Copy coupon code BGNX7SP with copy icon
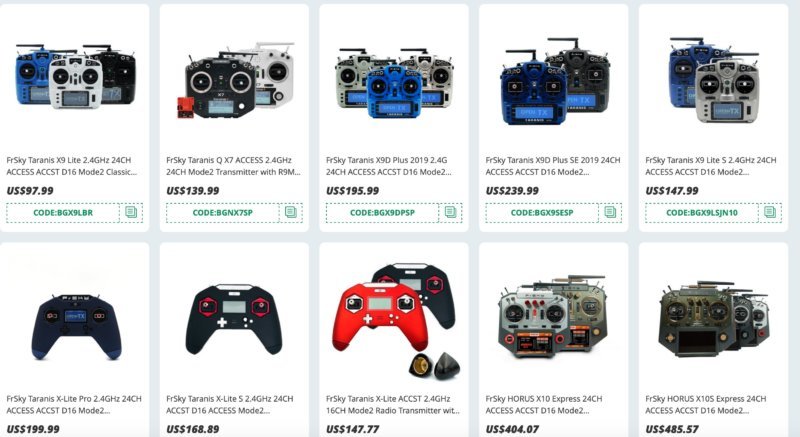 point(291,212)
